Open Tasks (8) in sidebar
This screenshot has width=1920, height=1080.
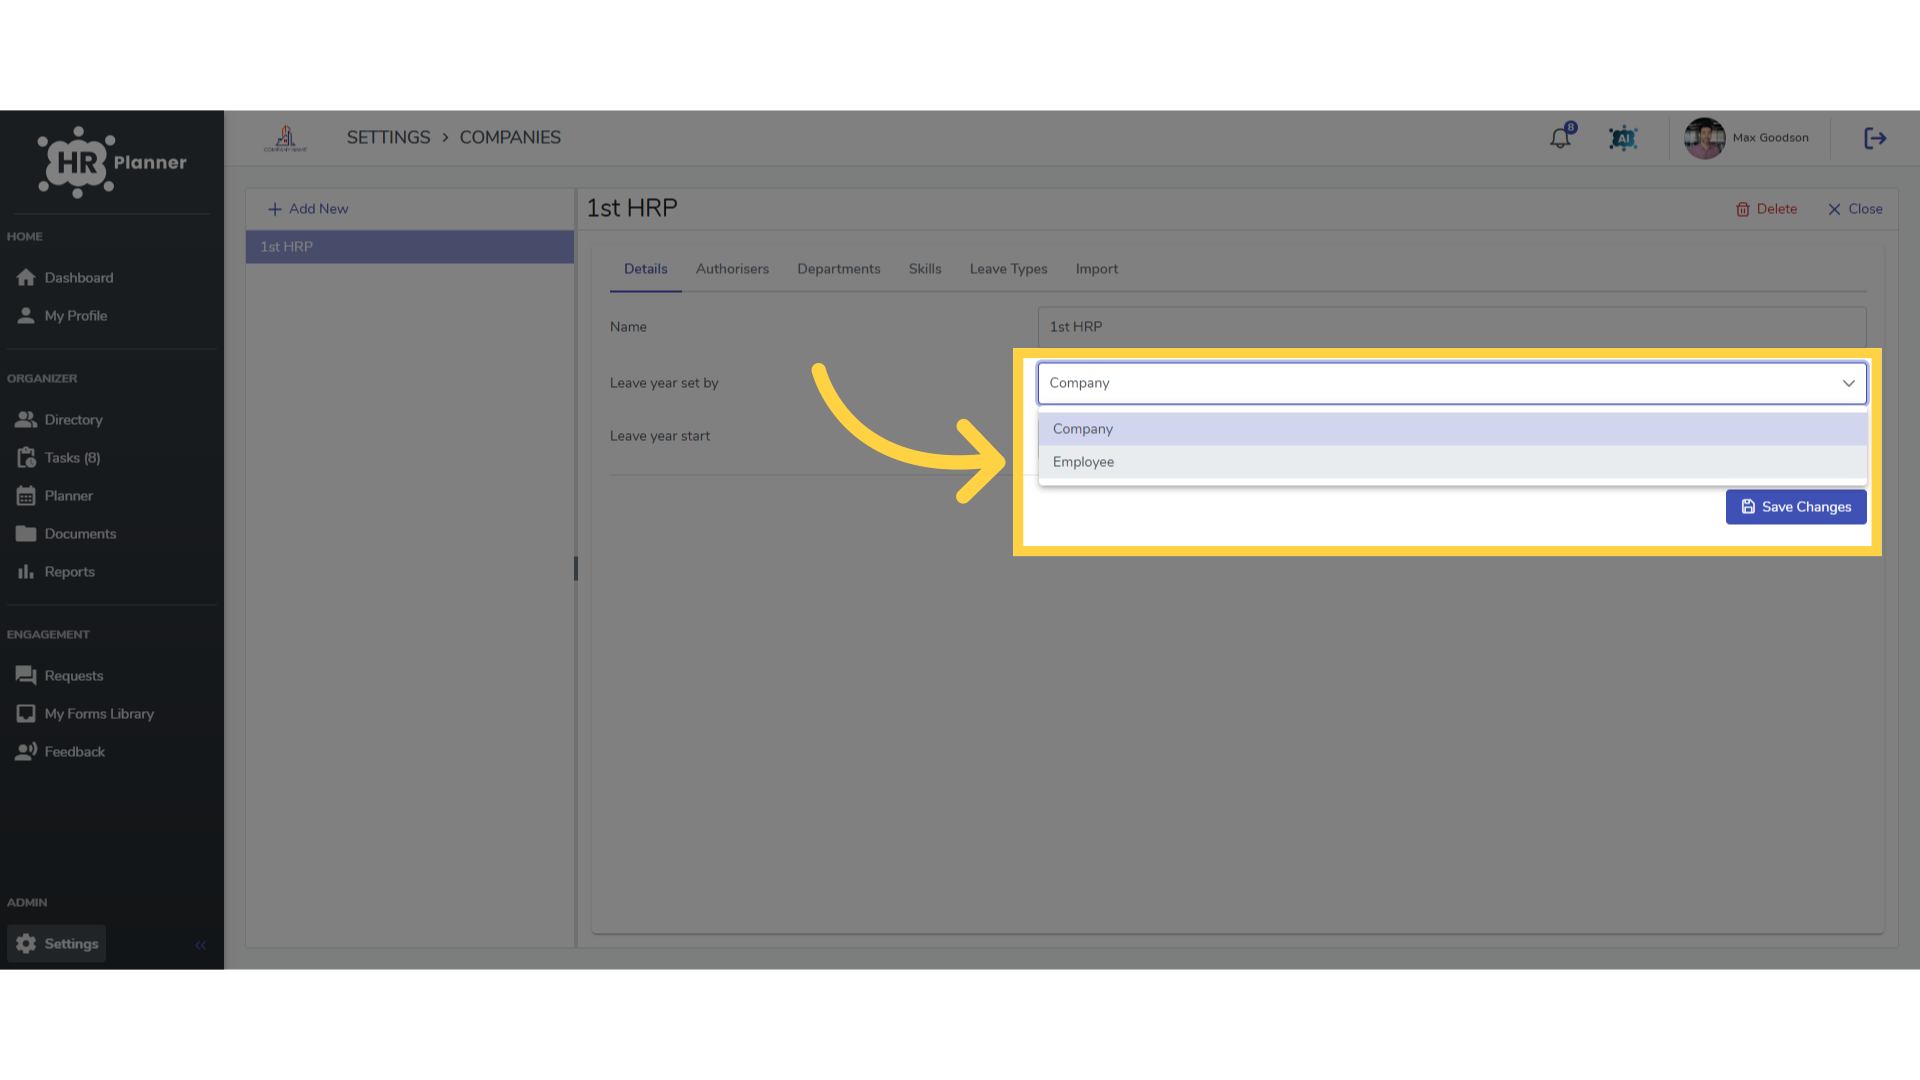[x=58, y=458]
